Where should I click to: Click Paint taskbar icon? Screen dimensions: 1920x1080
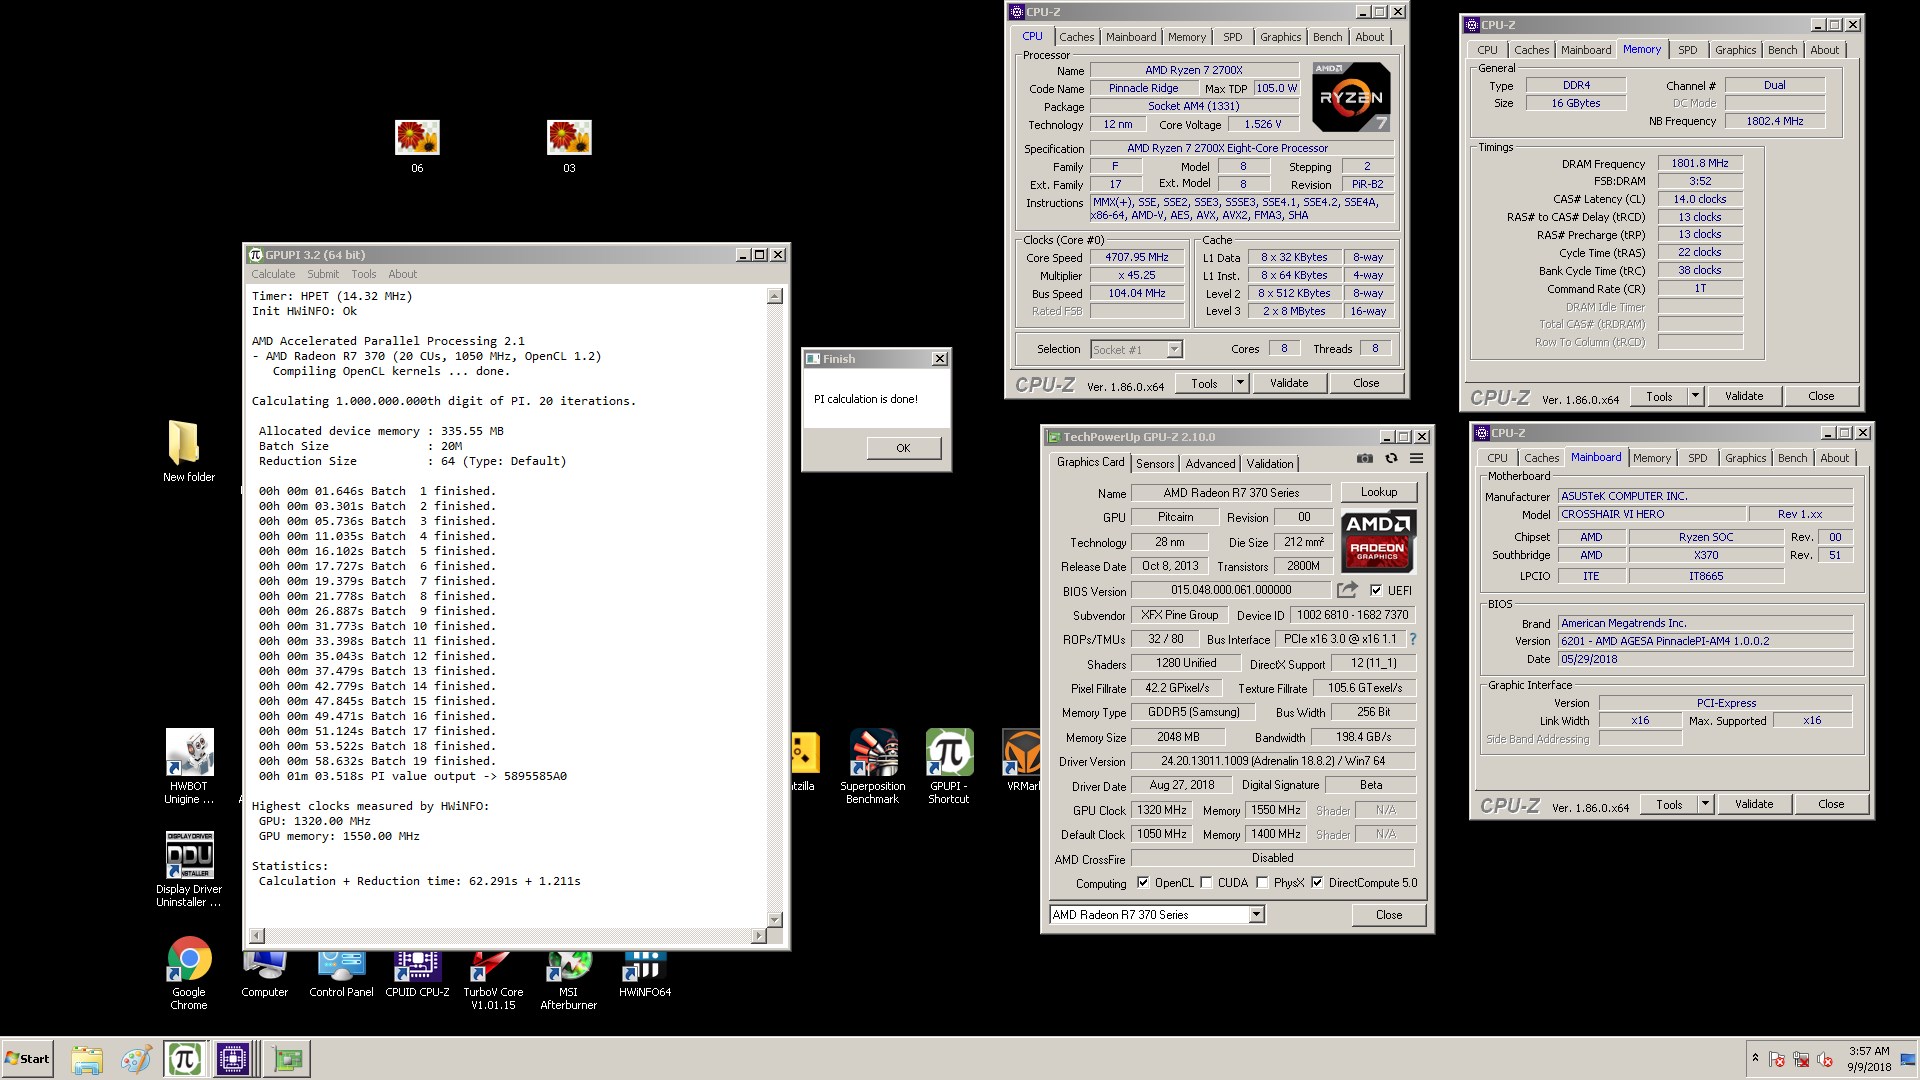(x=136, y=1059)
